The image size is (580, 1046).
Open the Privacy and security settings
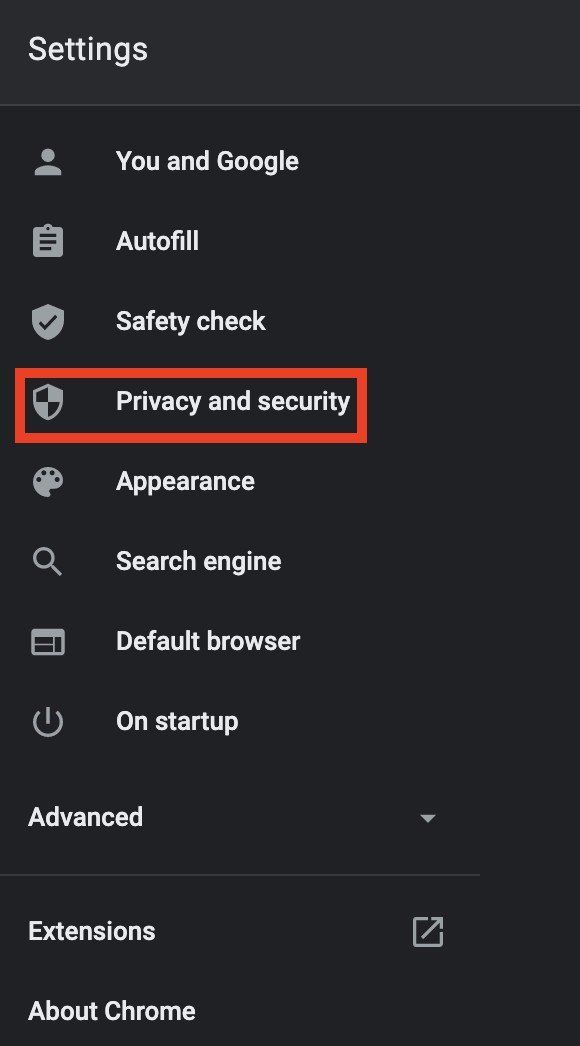[x=232, y=401]
